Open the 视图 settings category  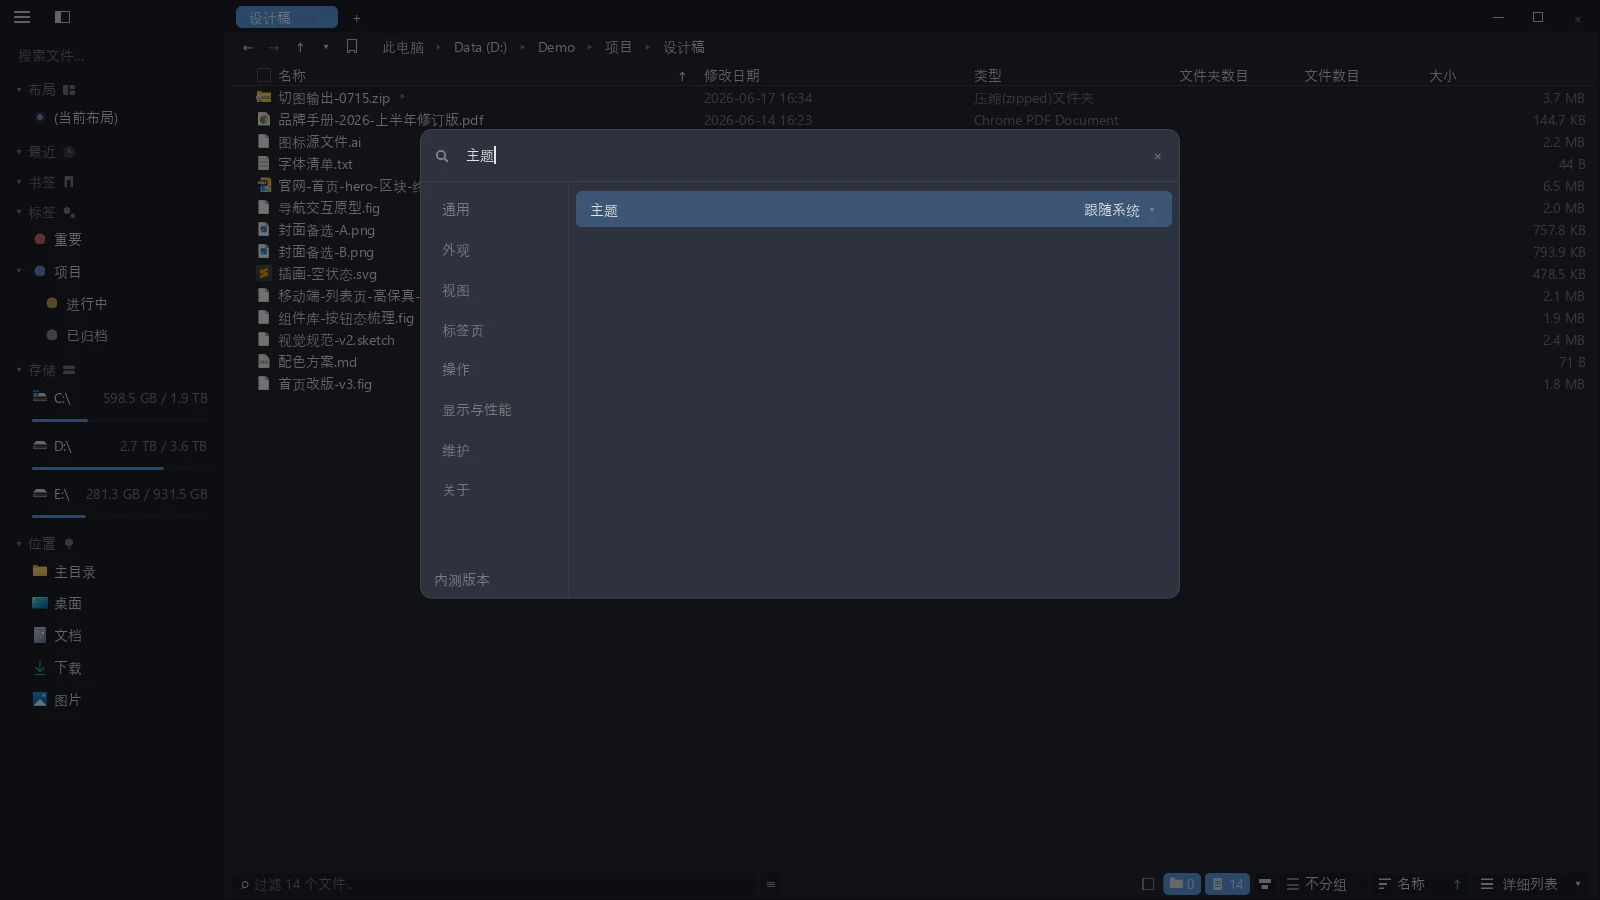click(x=456, y=290)
